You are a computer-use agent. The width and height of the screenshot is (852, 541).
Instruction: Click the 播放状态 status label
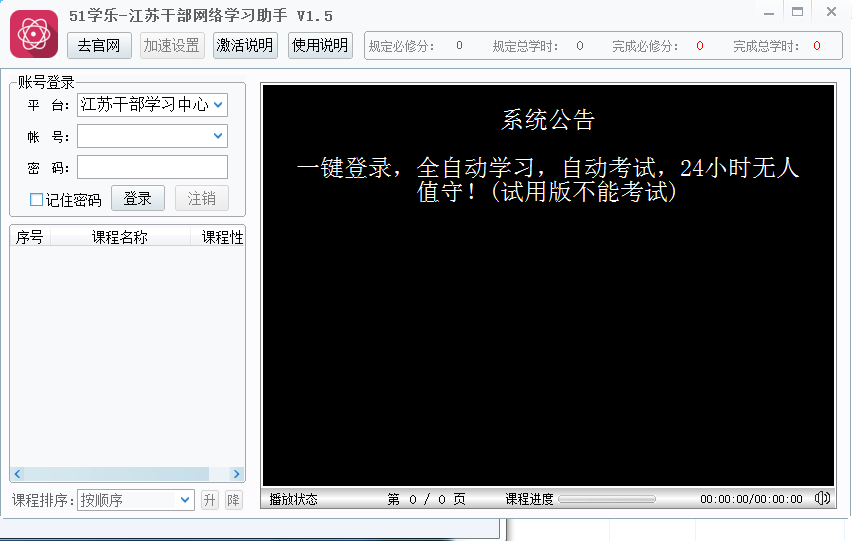point(293,499)
